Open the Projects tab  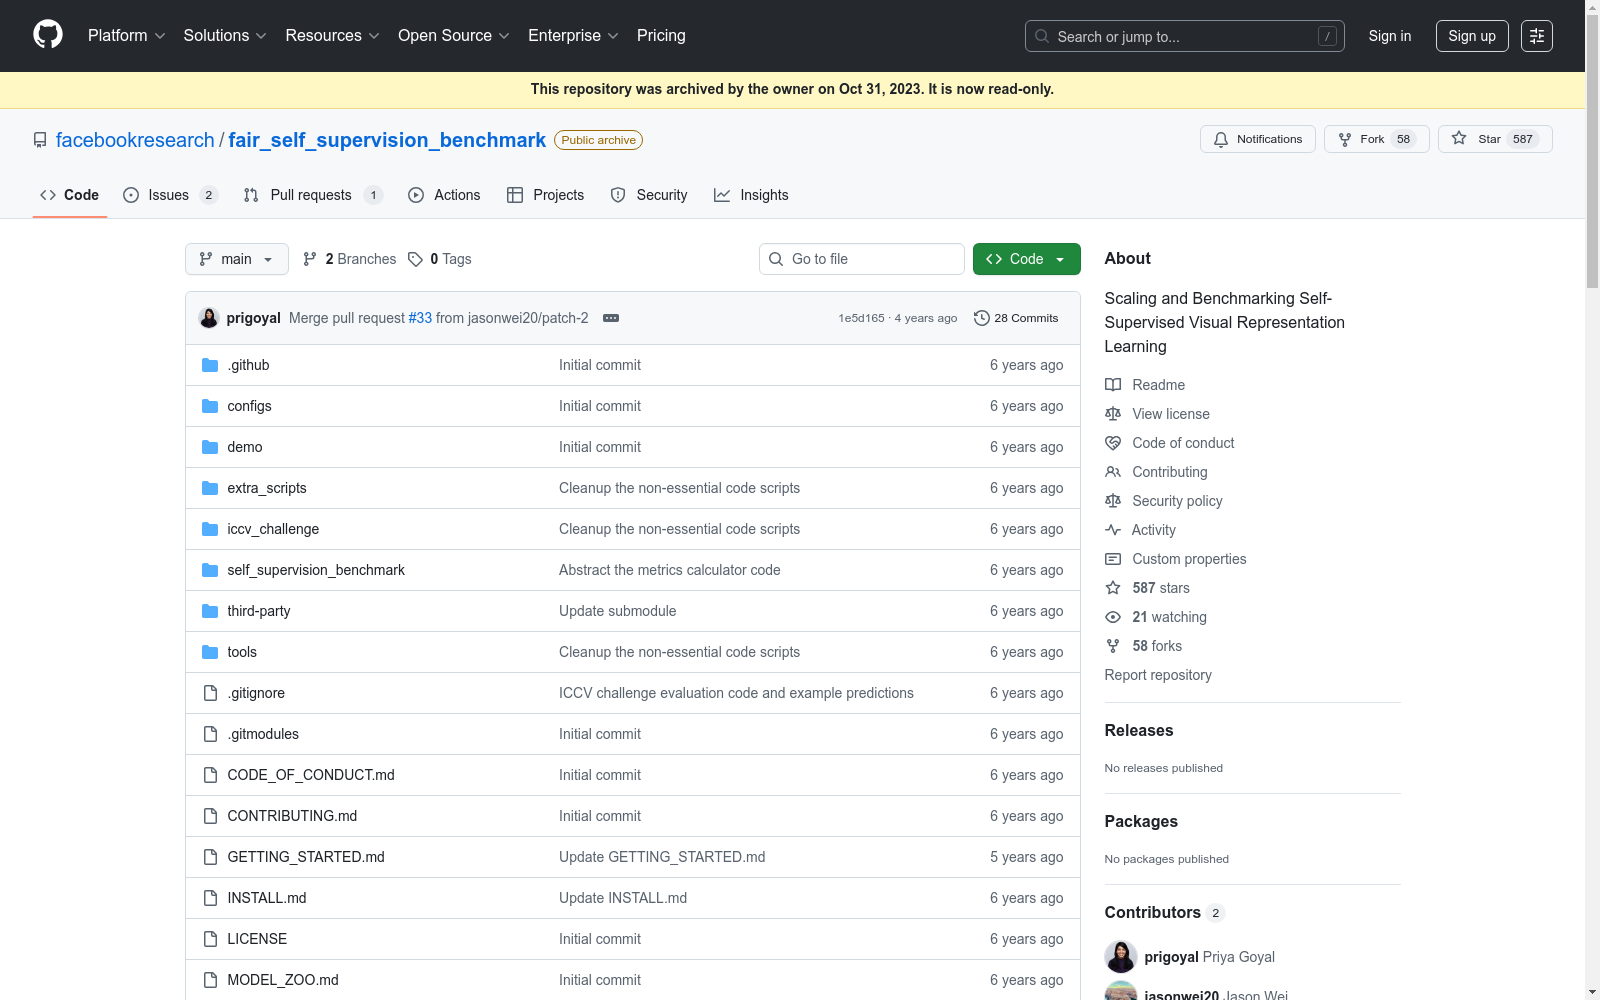(x=546, y=195)
